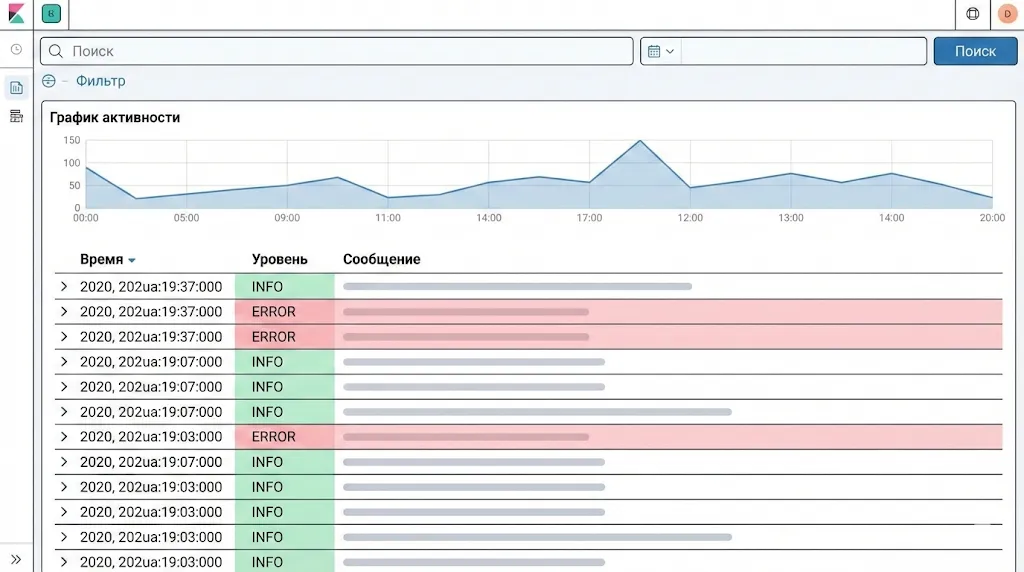Expand the sidebar with double-chevron icon
Screen dimensions: 1024x572
point(16,559)
